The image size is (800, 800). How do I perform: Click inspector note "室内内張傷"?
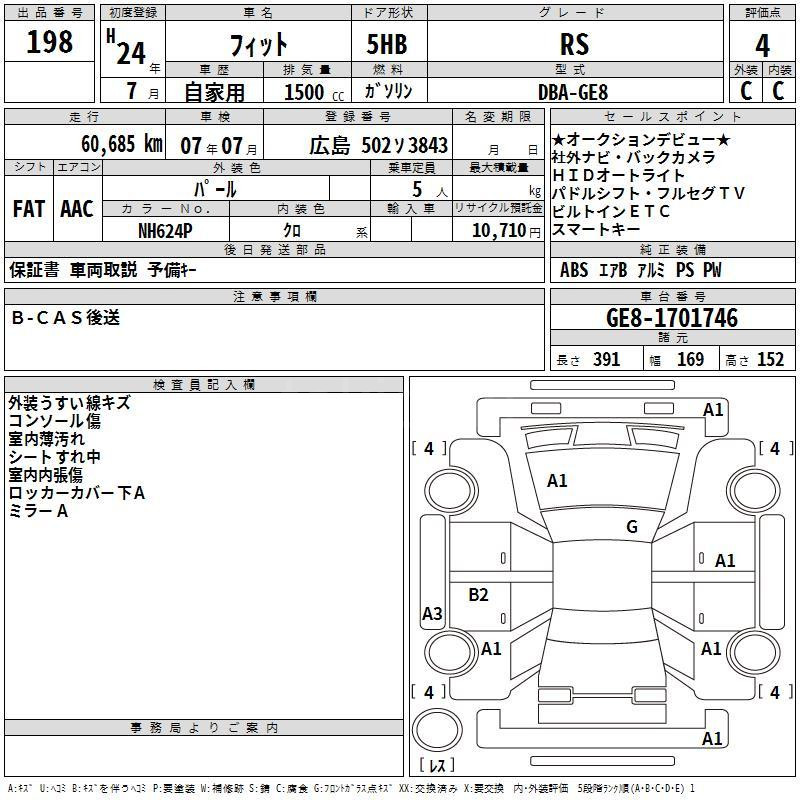point(45,474)
